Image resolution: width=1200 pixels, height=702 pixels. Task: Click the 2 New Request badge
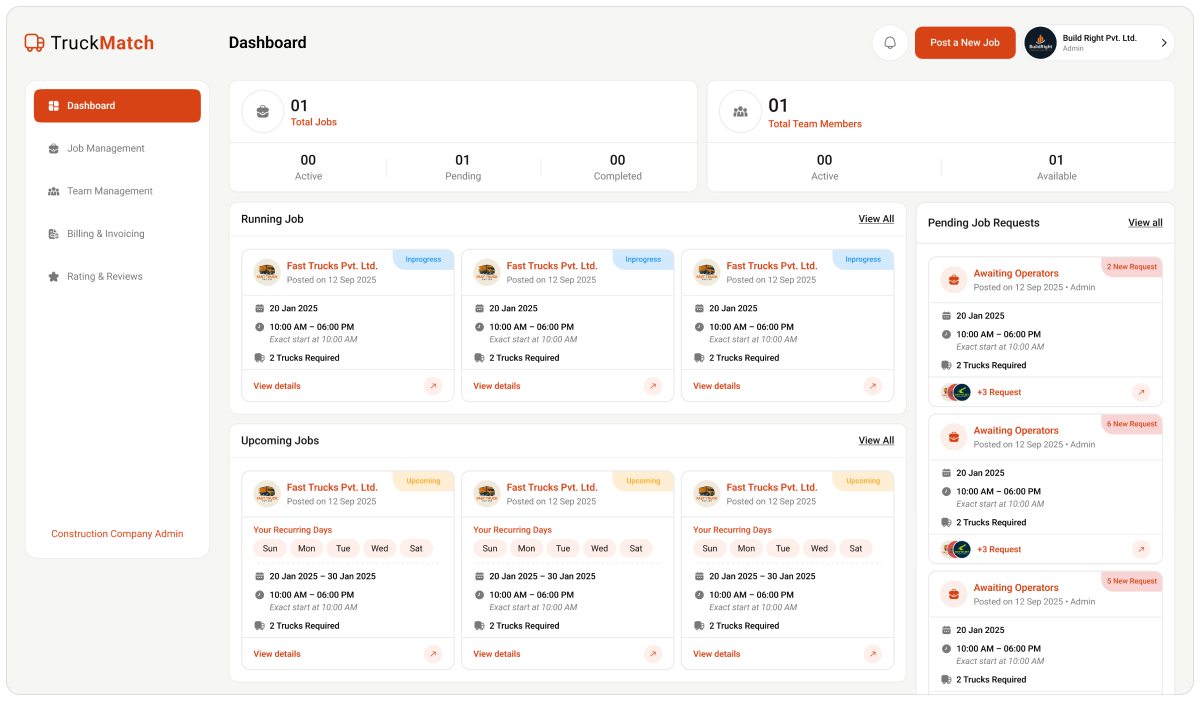coord(1131,267)
